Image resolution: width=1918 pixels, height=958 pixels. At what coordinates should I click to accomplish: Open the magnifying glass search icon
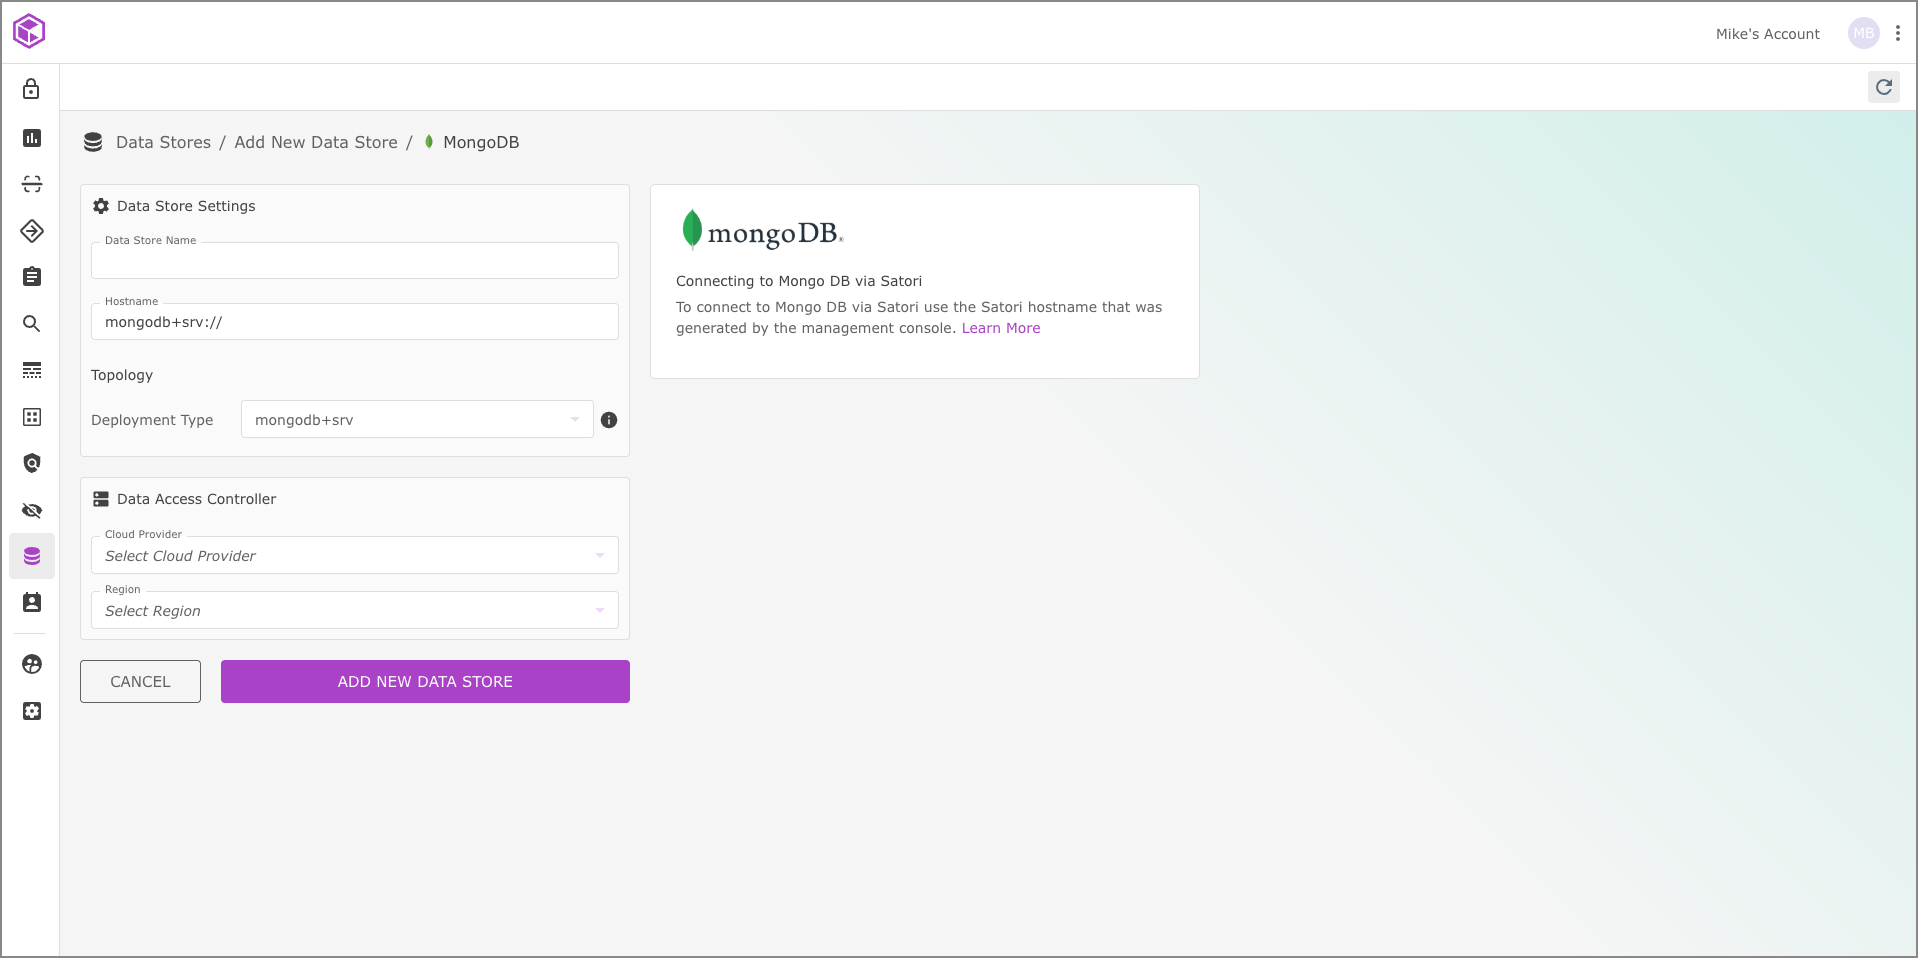pyautogui.click(x=32, y=324)
